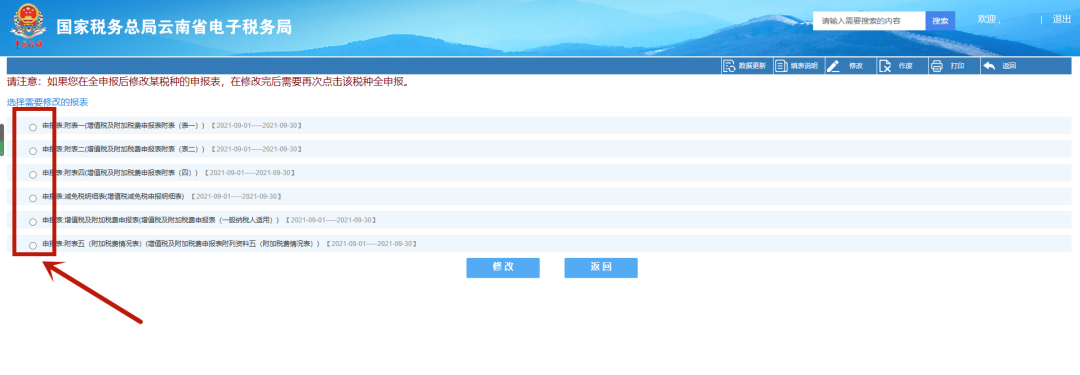Click the 返回 back arrow toolbar icon
The height and width of the screenshot is (375, 1080).
[x=989, y=66]
